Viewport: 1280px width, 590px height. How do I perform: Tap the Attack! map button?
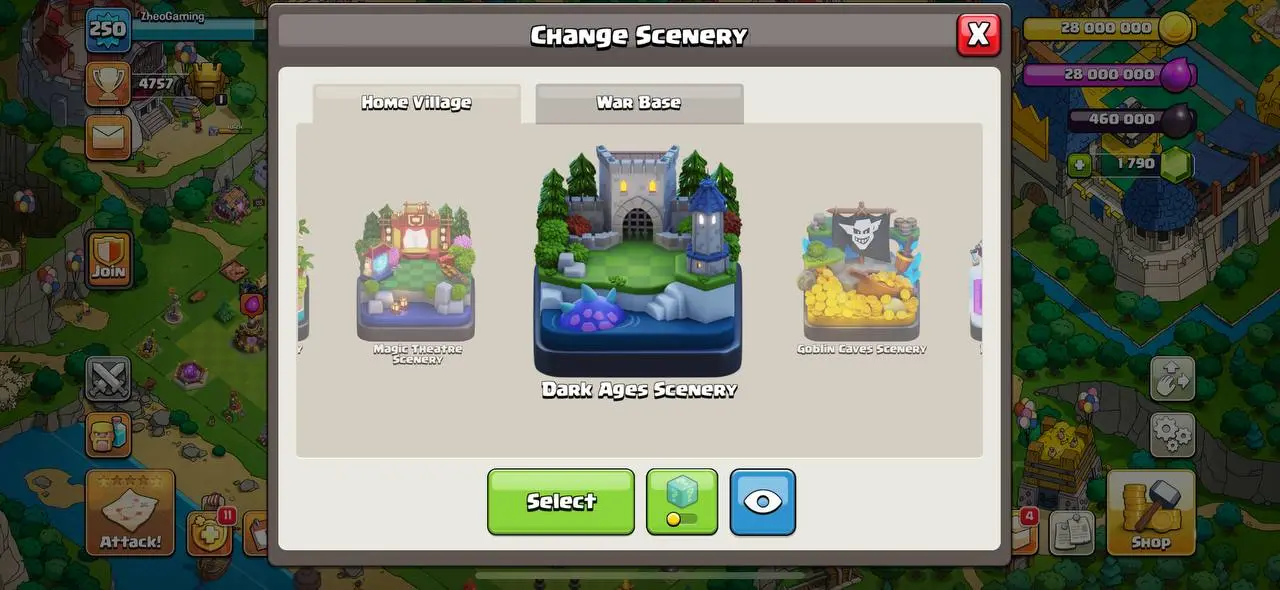(130, 513)
